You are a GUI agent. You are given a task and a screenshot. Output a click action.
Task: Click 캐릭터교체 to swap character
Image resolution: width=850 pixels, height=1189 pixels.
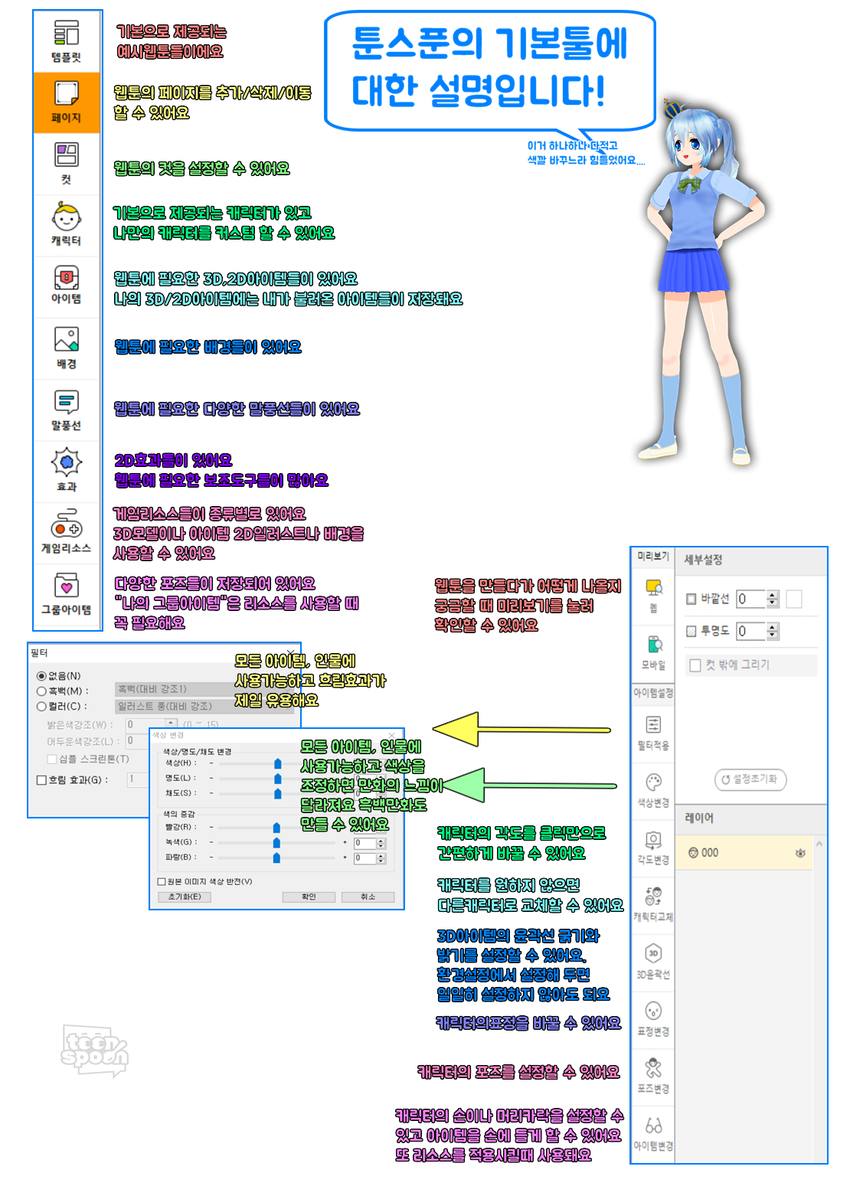pos(654,905)
